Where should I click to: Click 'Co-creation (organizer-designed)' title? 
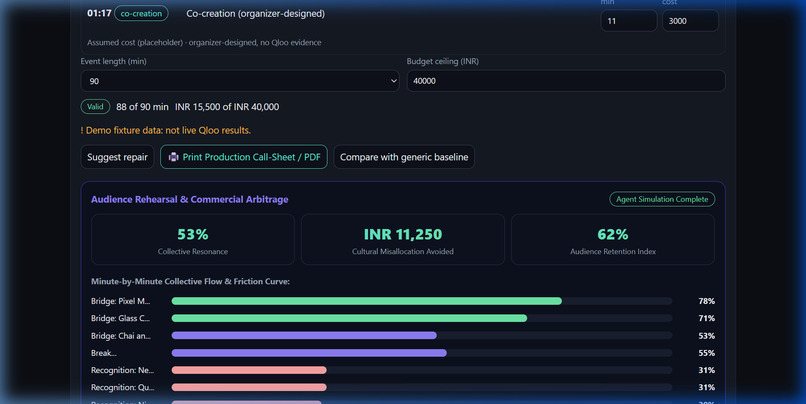pyautogui.click(x=255, y=14)
